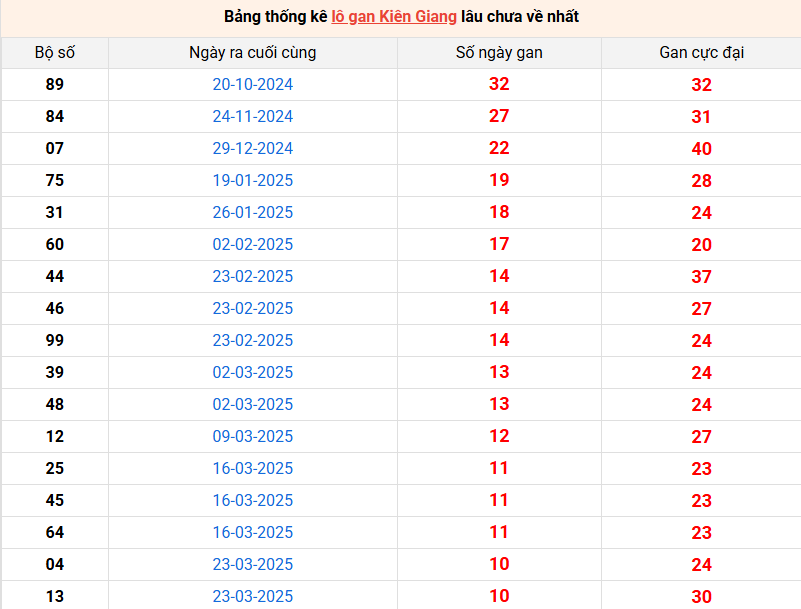Click the date 19-01-2025
801x609 pixels.
click(x=253, y=180)
